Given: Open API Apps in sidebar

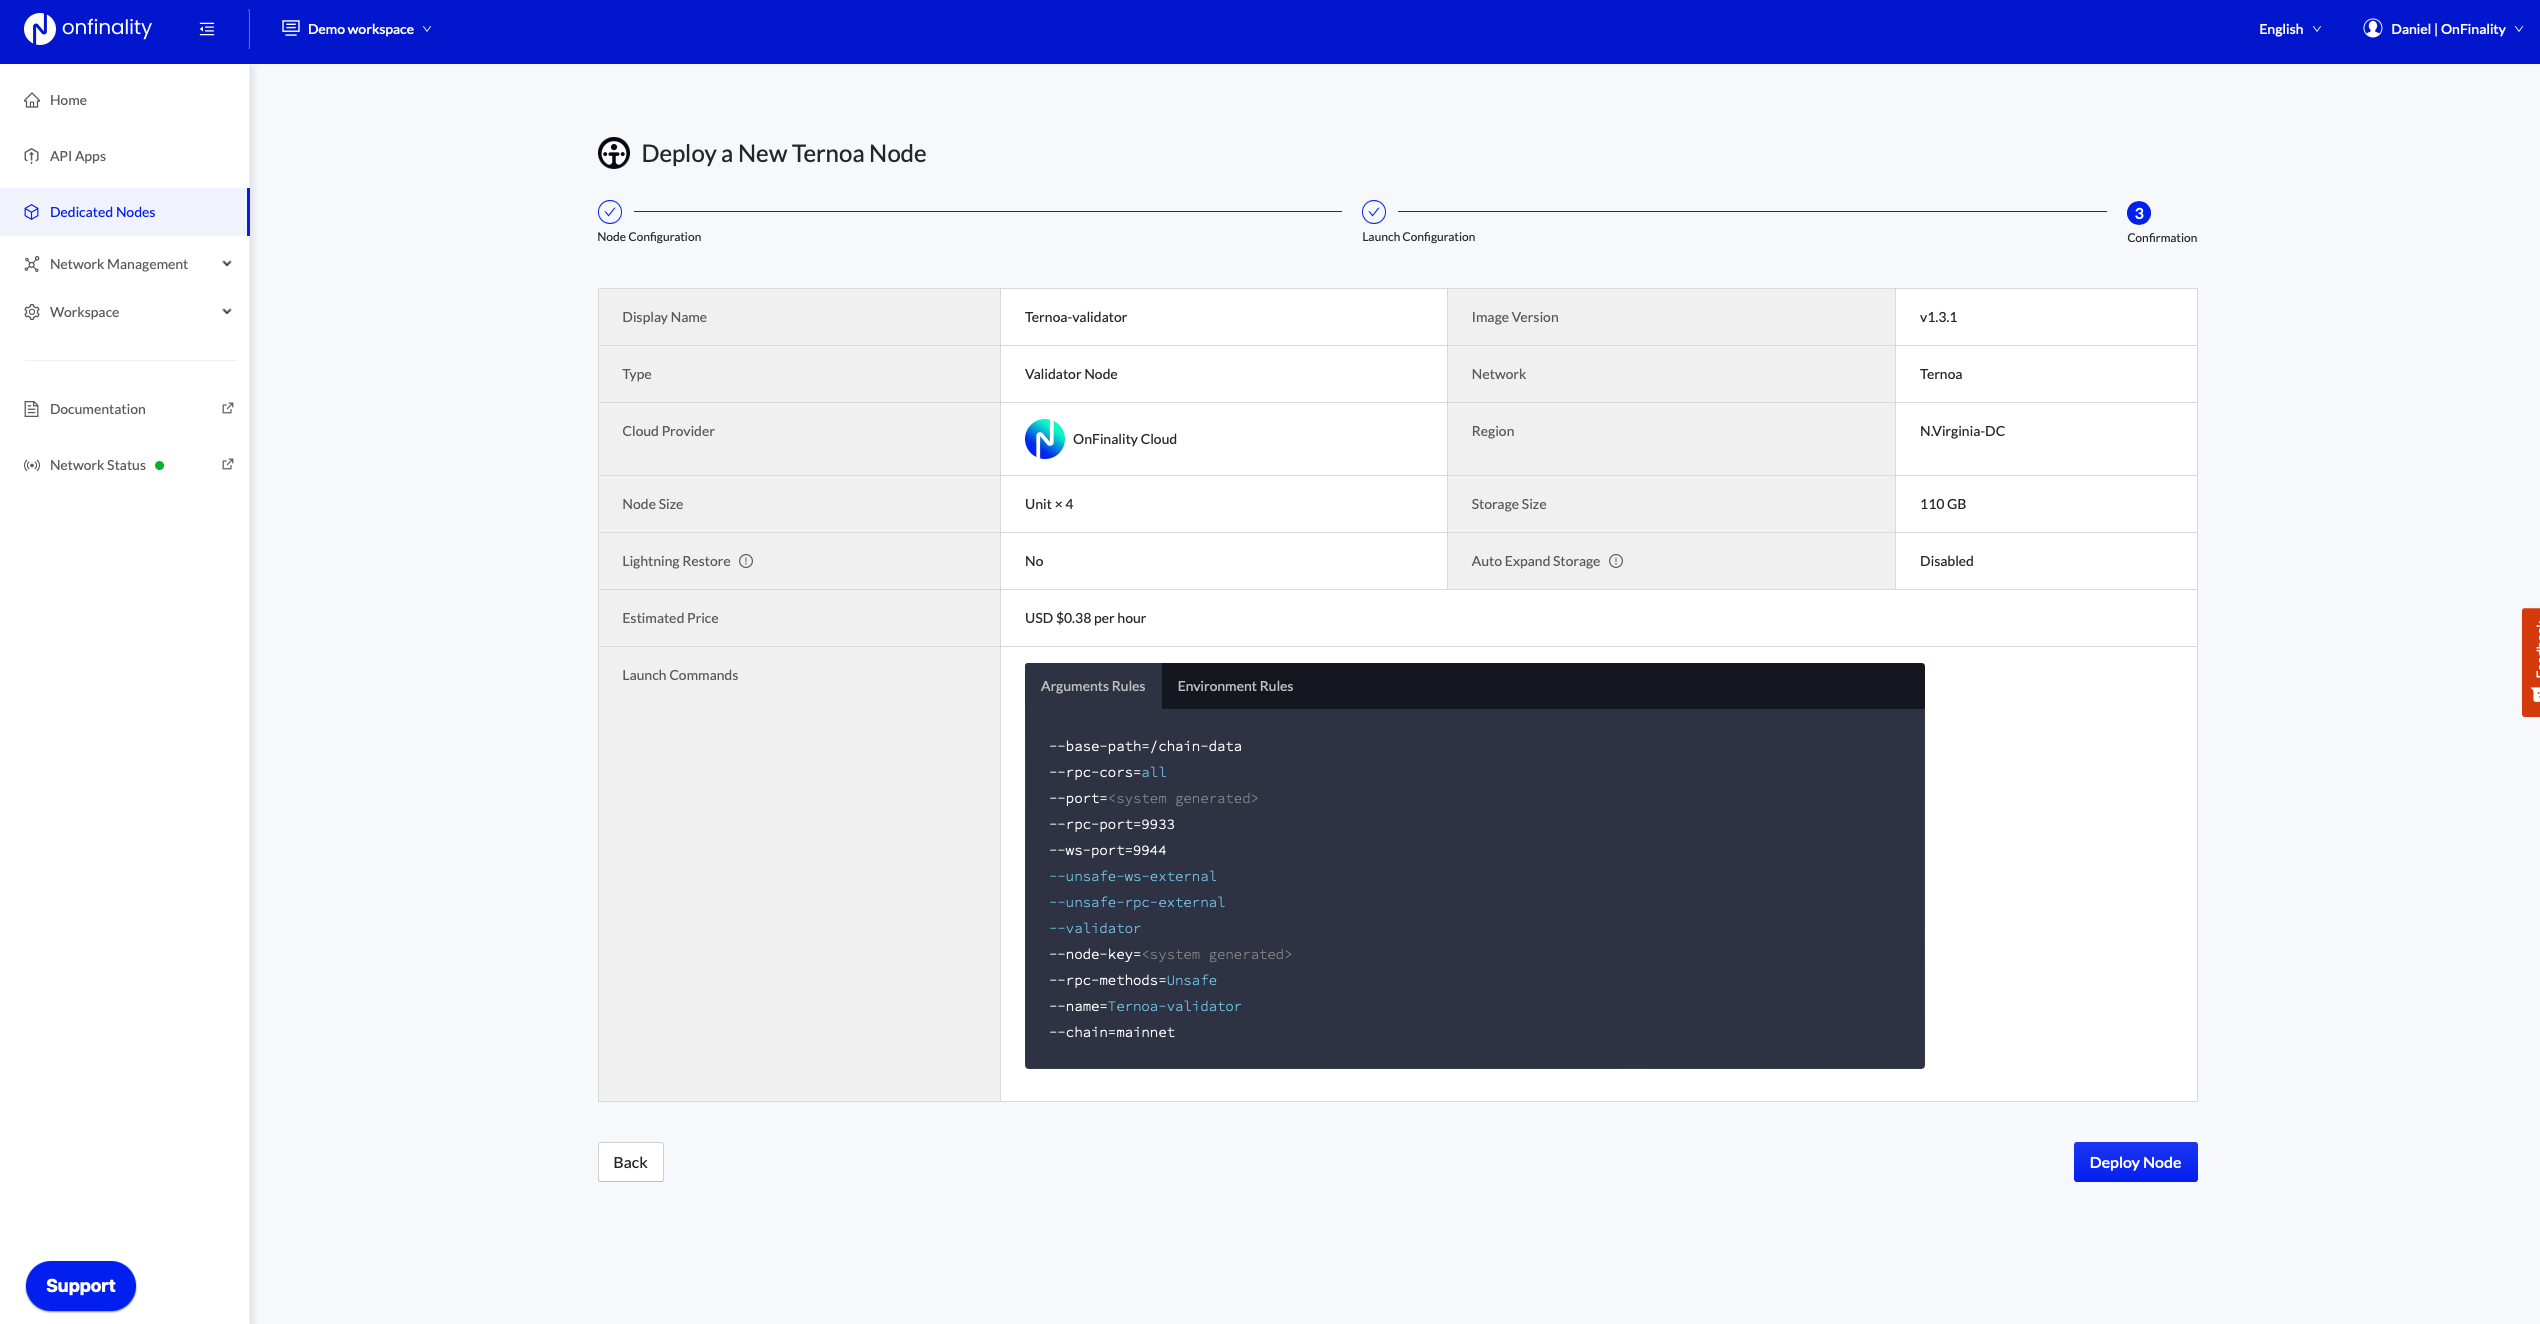Looking at the screenshot, I should click(x=78, y=156).
